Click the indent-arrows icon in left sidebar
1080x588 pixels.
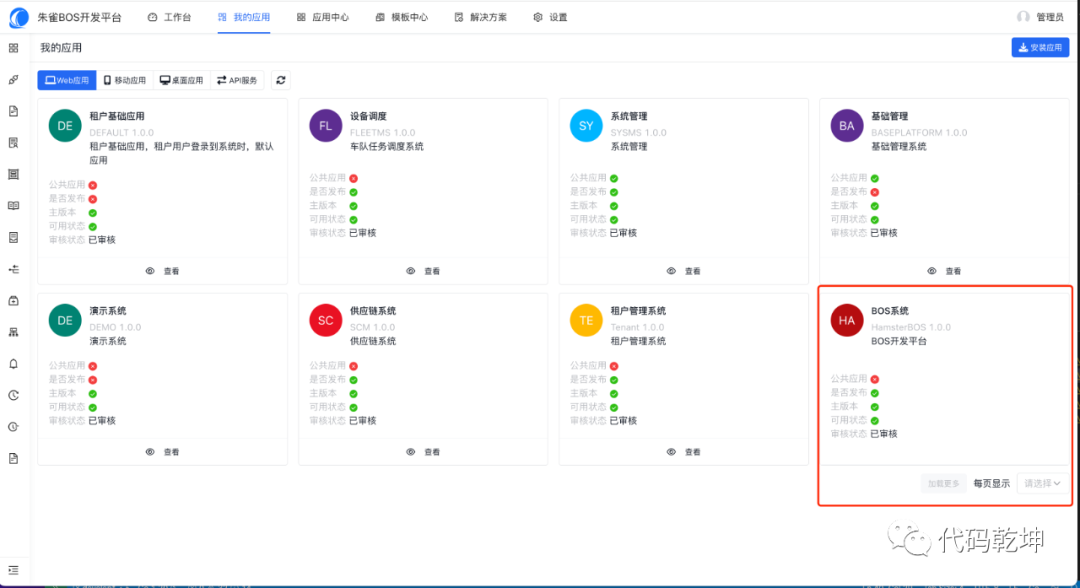click(x=13, y=269)
